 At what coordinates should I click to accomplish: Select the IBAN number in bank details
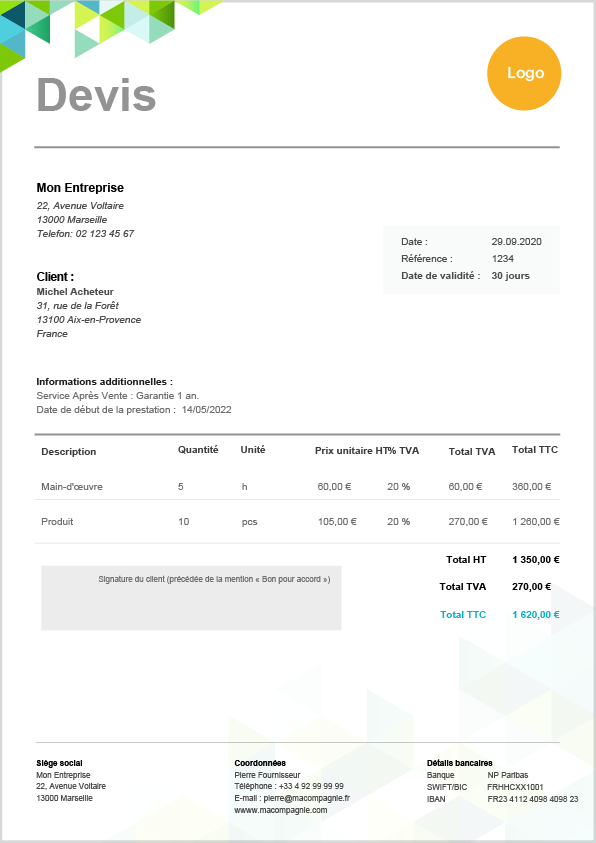click(x=533, y=799)
